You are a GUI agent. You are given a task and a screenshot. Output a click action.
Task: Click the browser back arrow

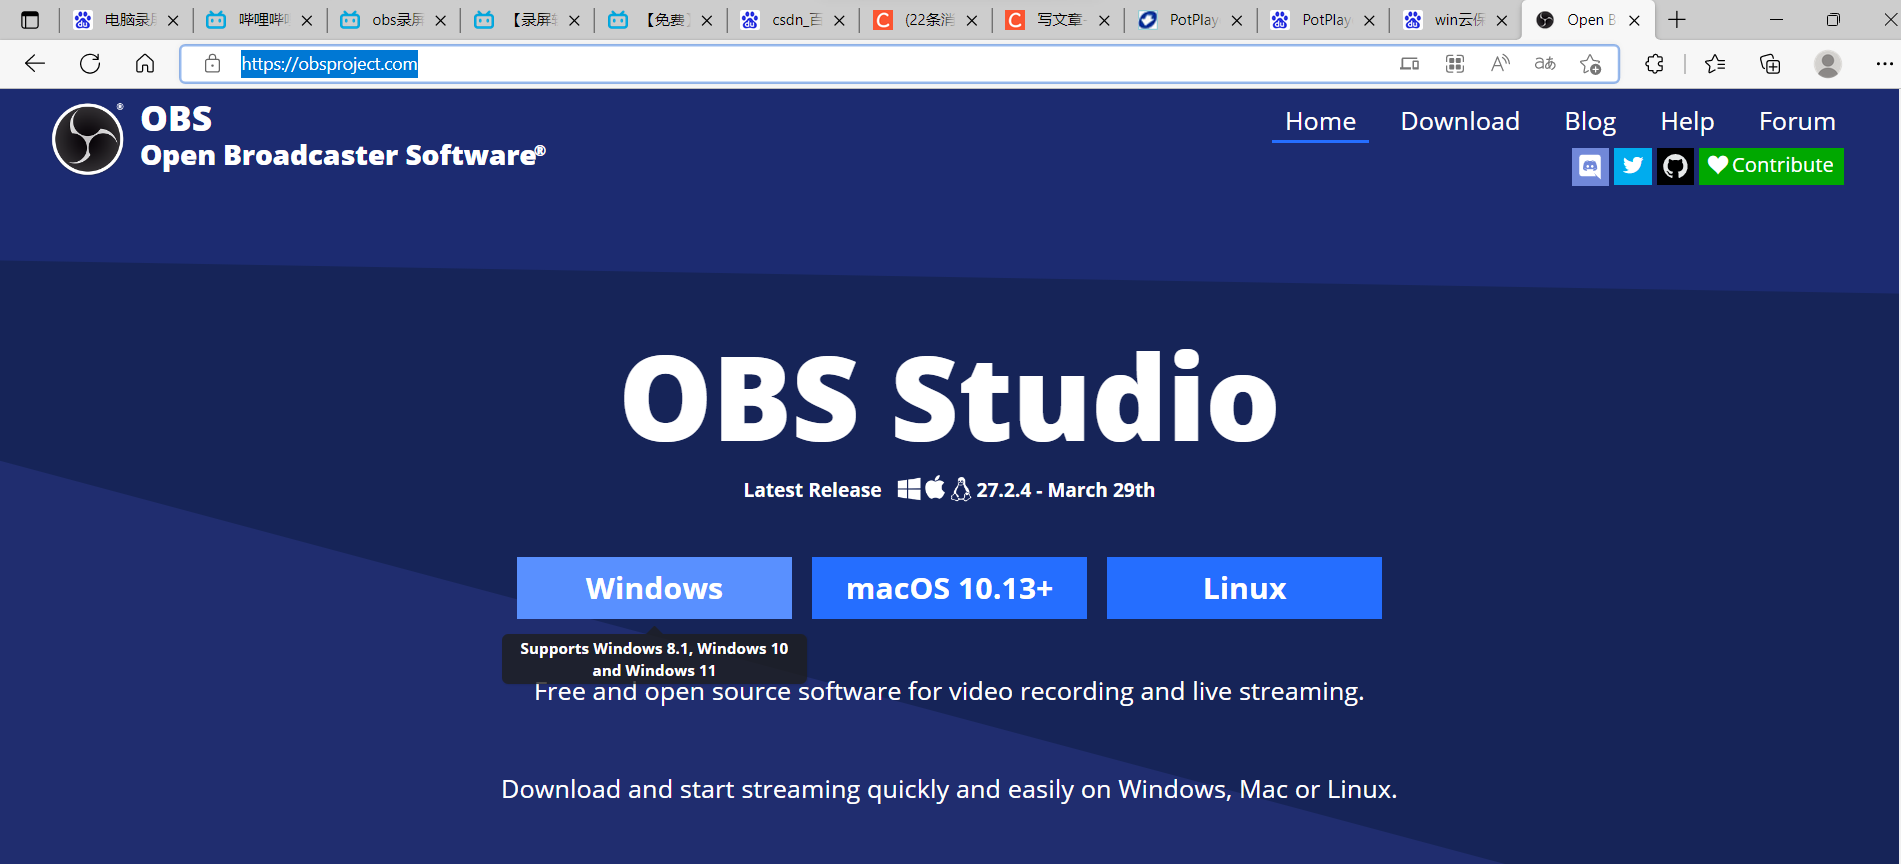pyautogui.click(x=35, y=64)
